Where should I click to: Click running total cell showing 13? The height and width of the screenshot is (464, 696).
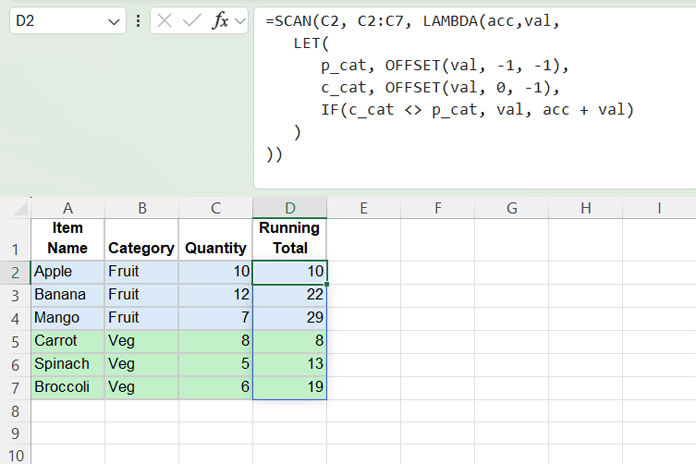click(290, 364)
